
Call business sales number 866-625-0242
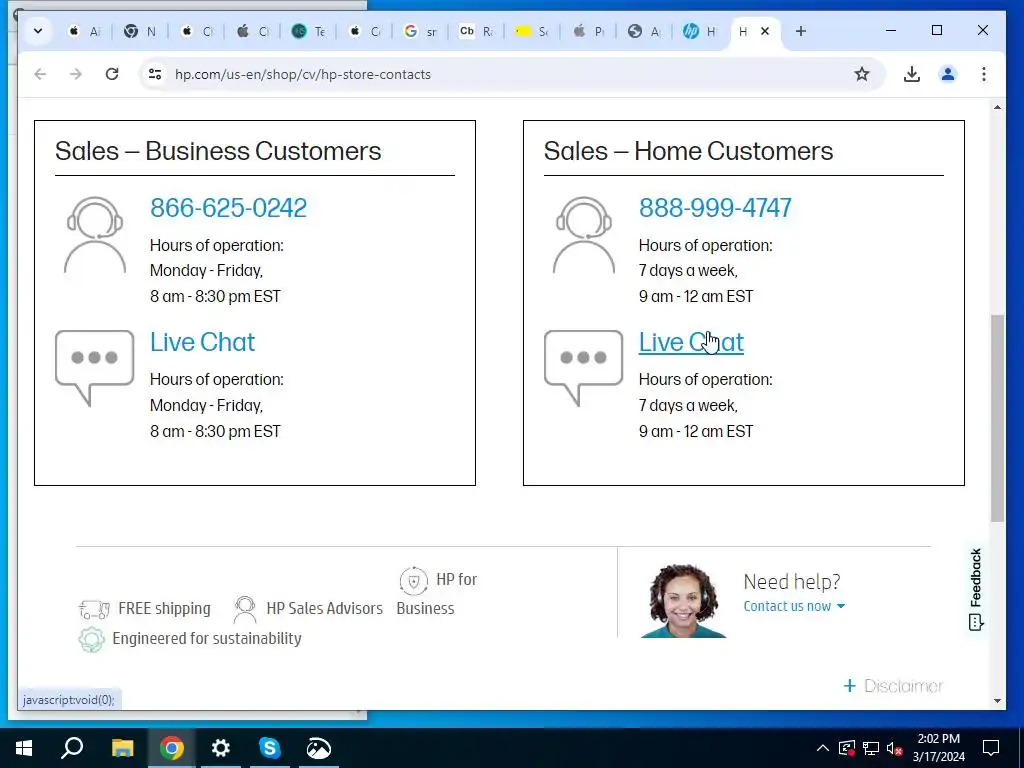(228, 208)
